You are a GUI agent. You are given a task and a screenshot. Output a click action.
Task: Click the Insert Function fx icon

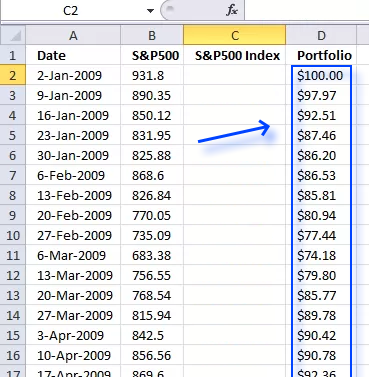[231, 10]
